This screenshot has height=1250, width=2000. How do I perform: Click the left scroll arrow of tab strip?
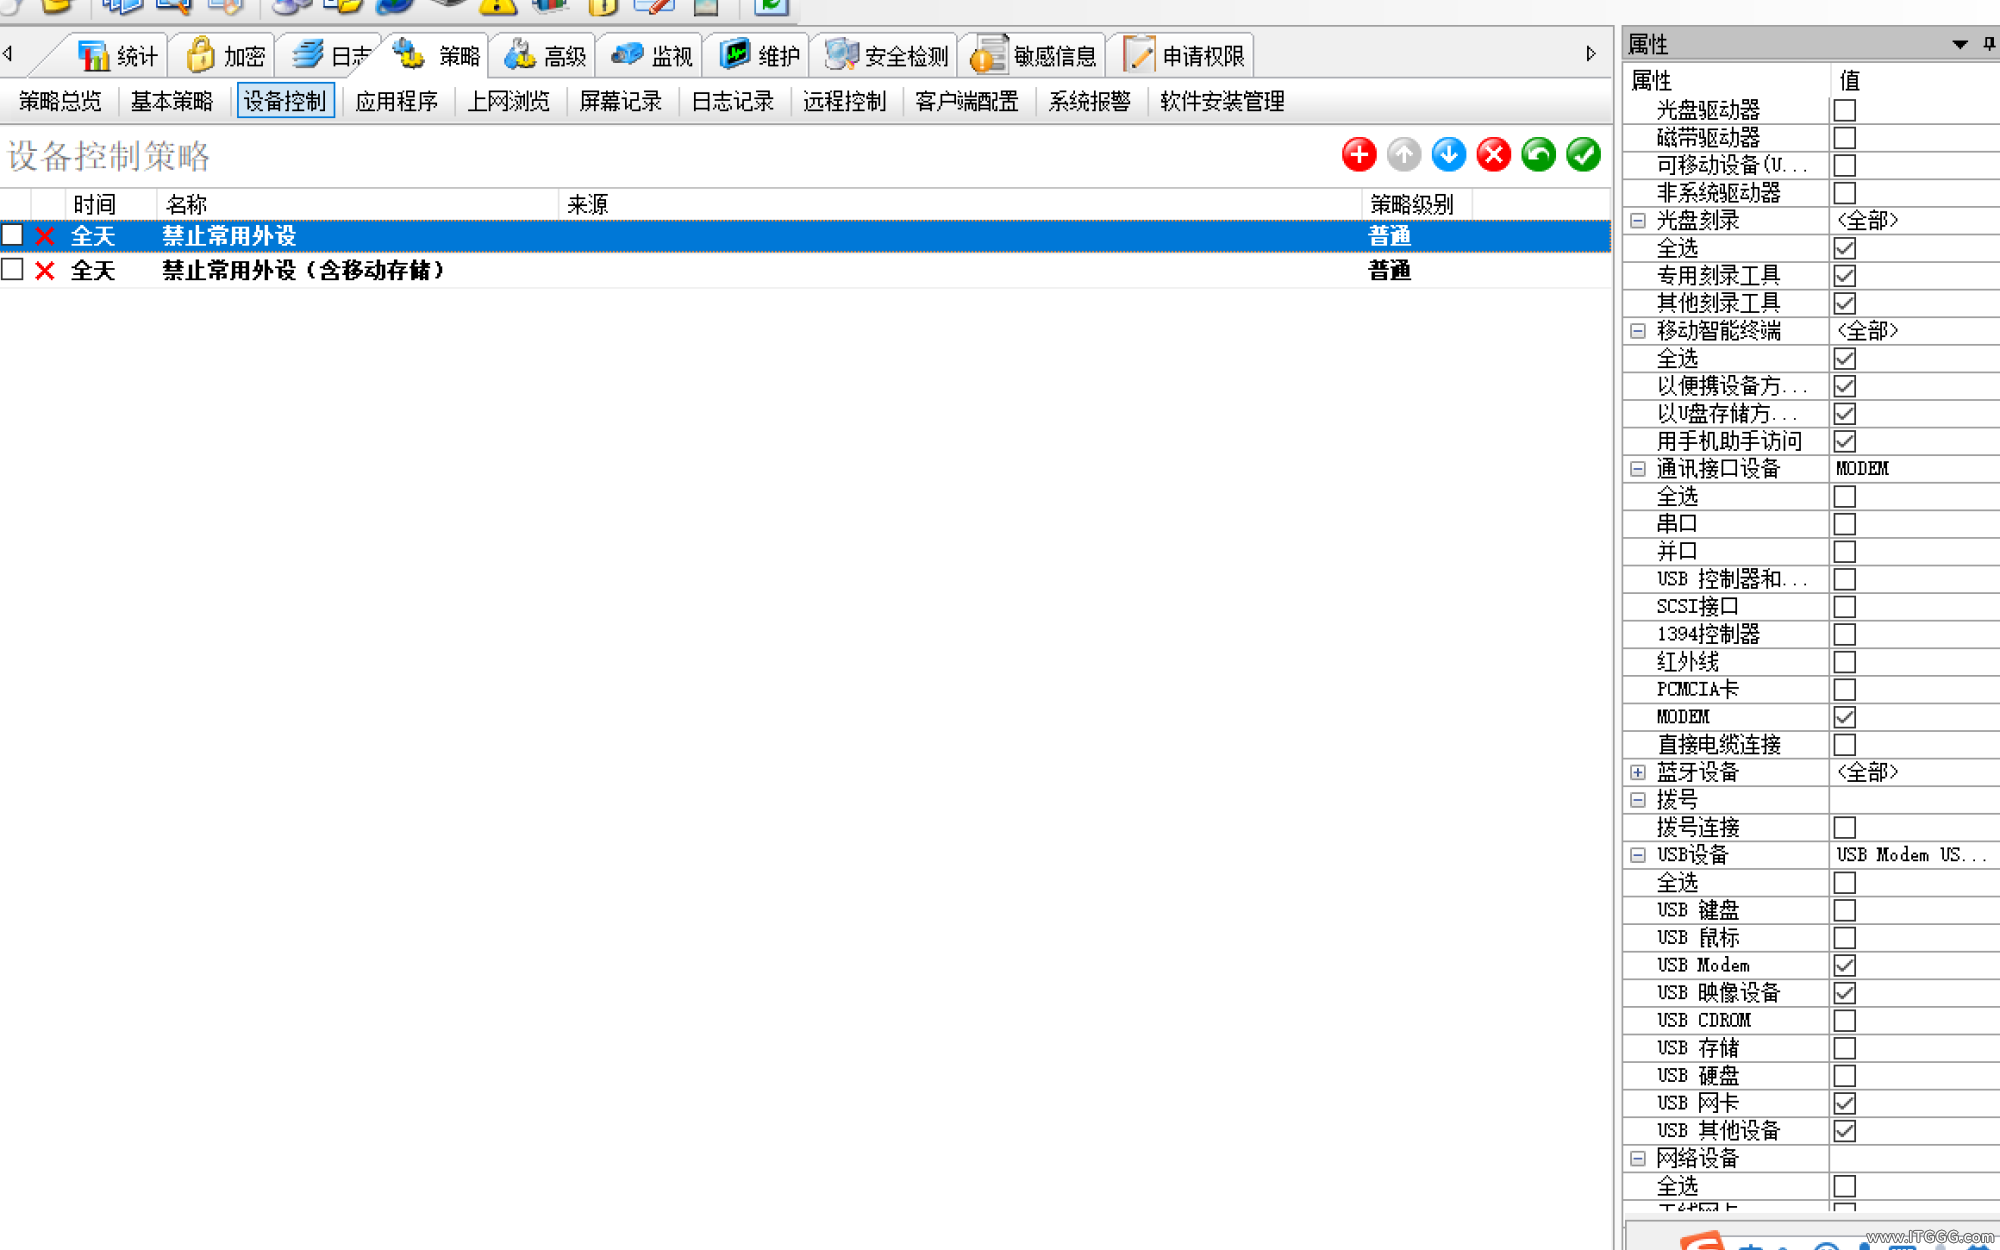pyautogui.click(x=8, y=54)
